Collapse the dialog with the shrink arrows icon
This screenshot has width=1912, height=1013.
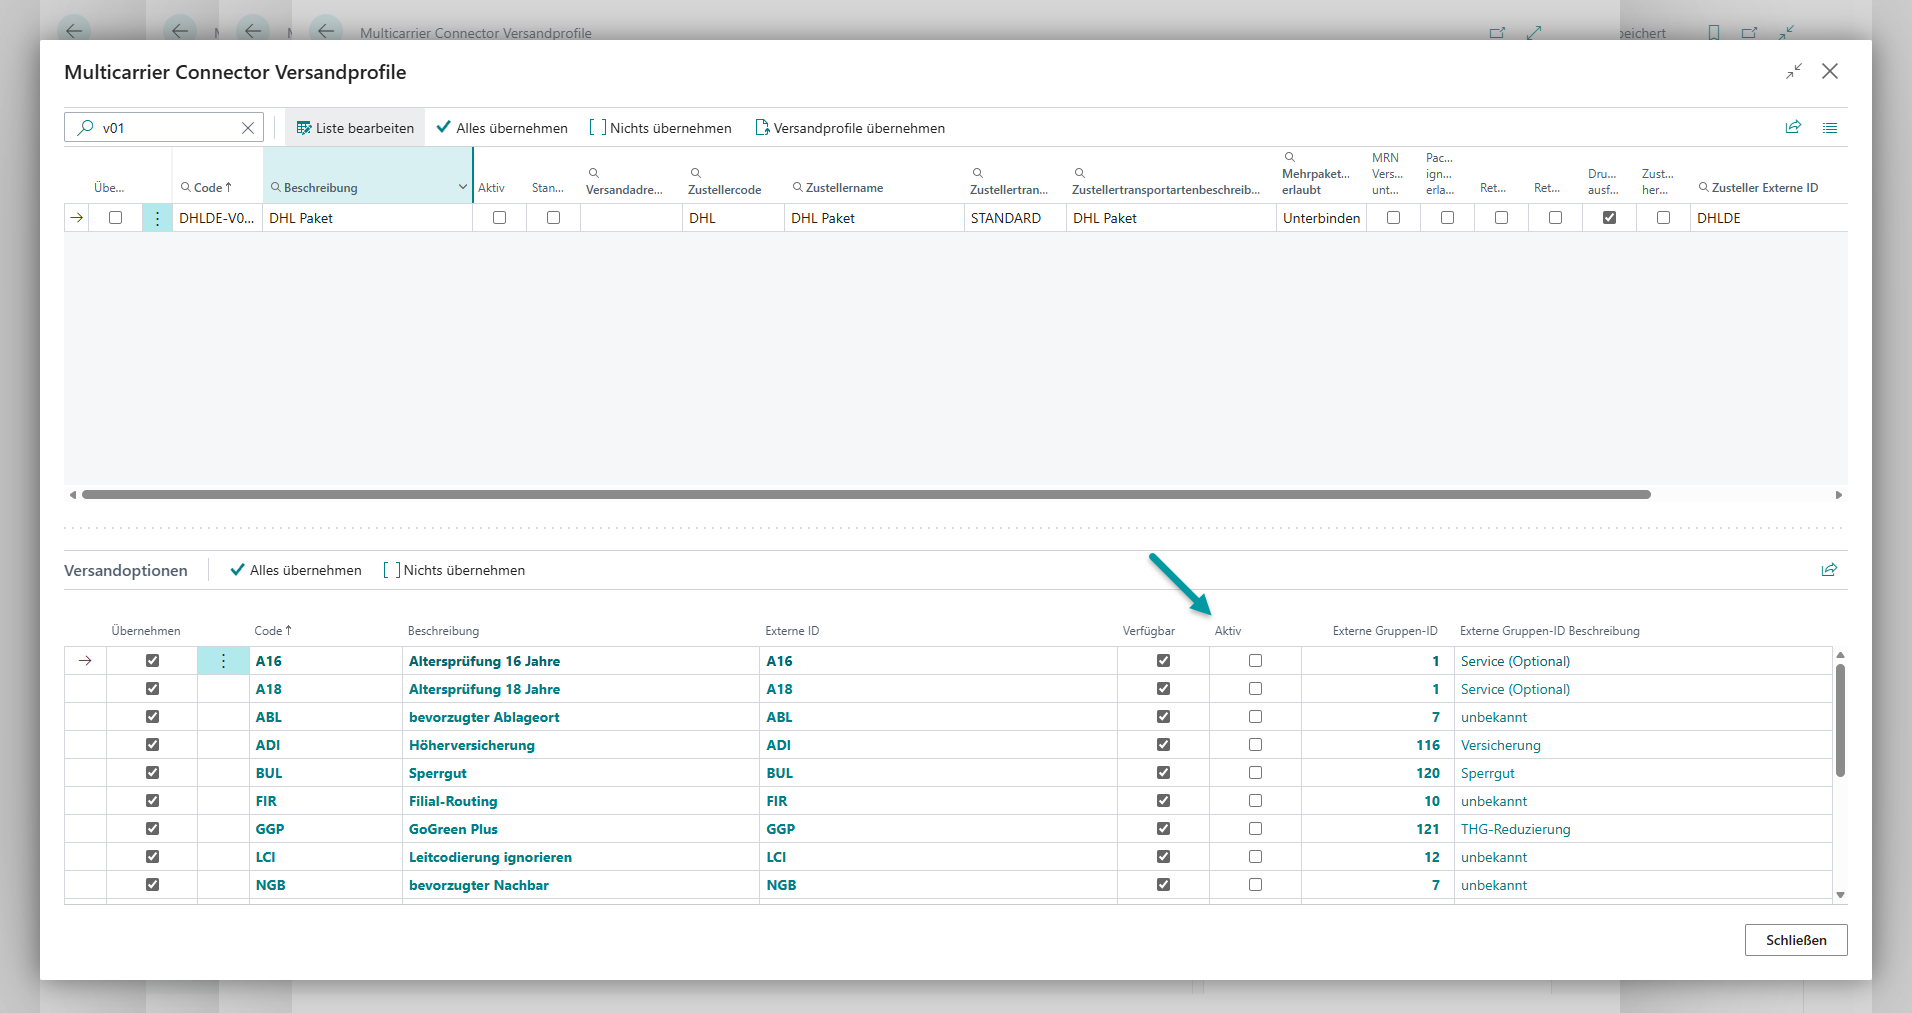1794,71
